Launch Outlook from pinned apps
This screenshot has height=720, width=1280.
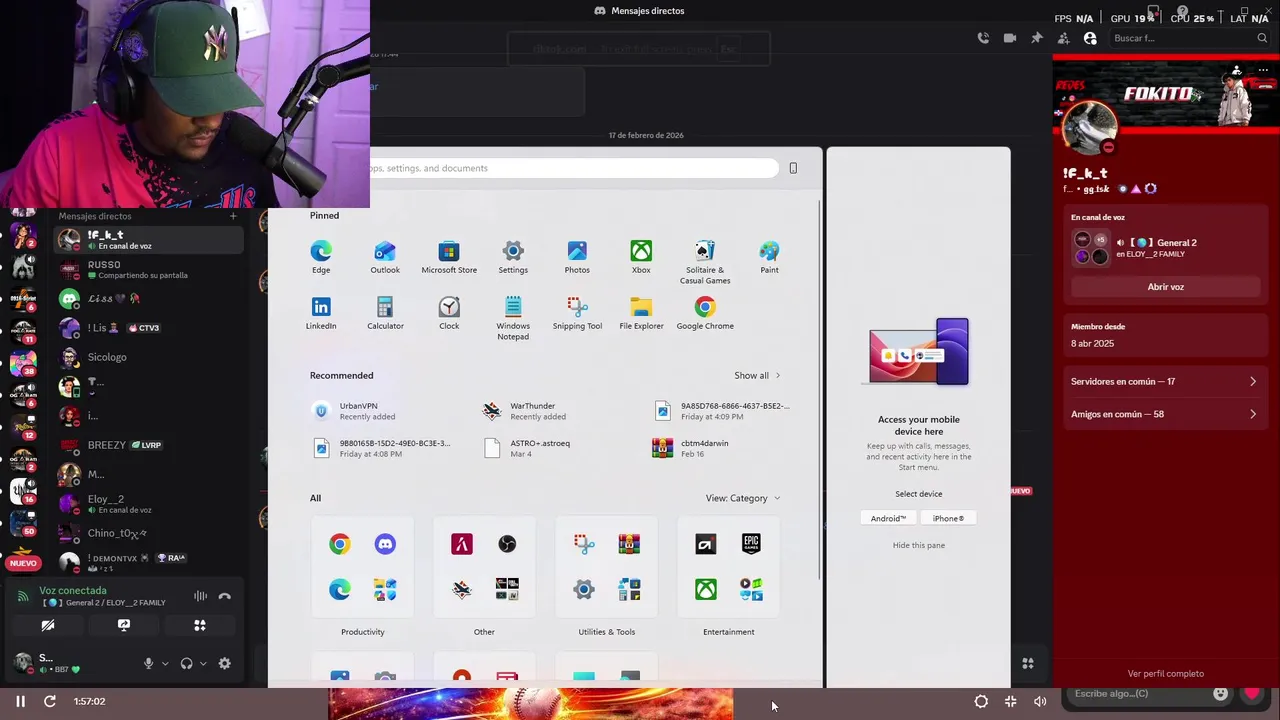(x=385, y=256)
